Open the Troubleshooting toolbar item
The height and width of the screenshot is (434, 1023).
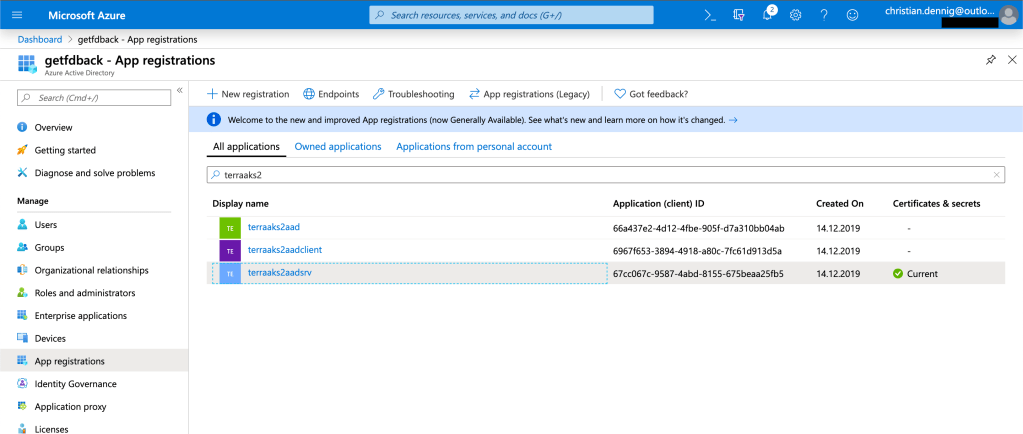coord(413,94)
